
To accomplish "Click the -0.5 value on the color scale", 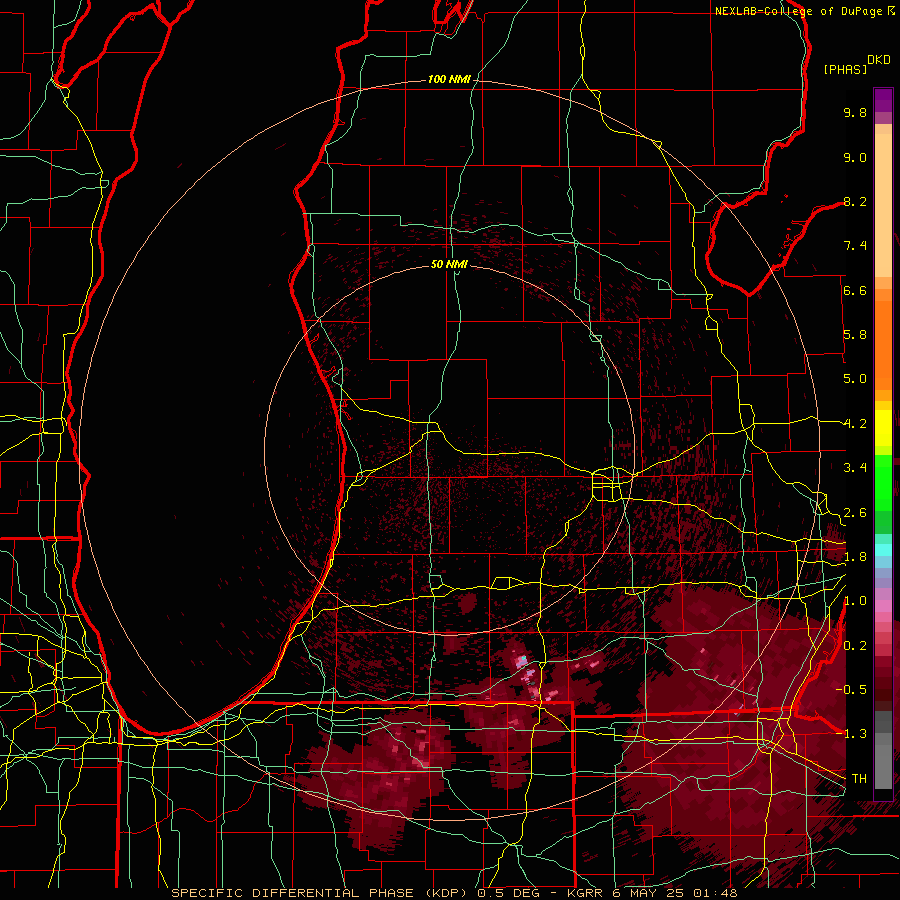I will [852, 690].
